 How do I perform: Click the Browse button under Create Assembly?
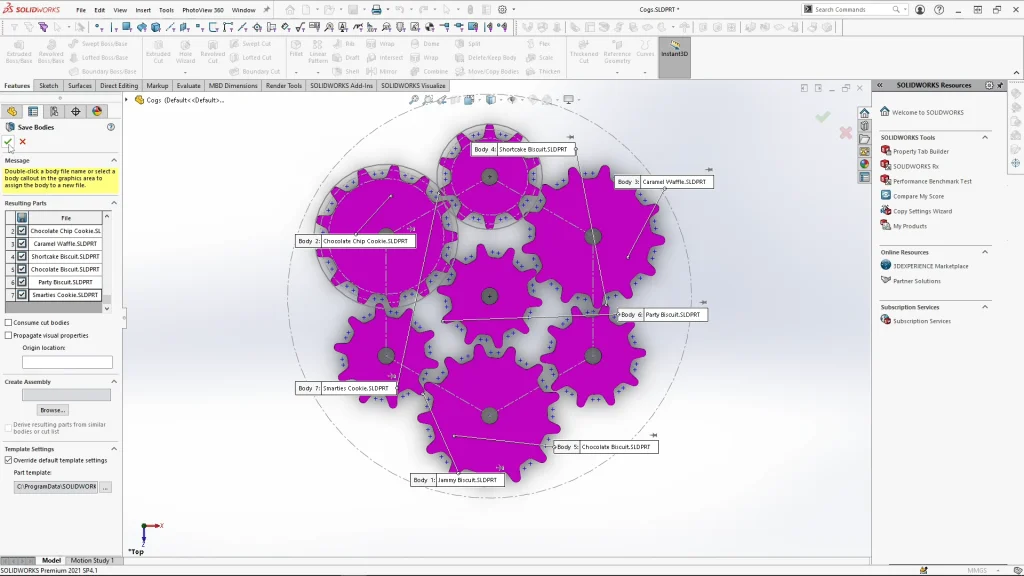tap(52, 410)
